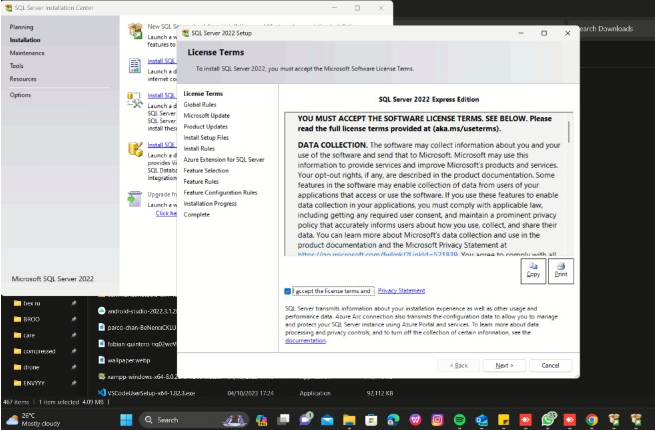Open the weather widget showing Mostly cloudy

click(33, 420)
